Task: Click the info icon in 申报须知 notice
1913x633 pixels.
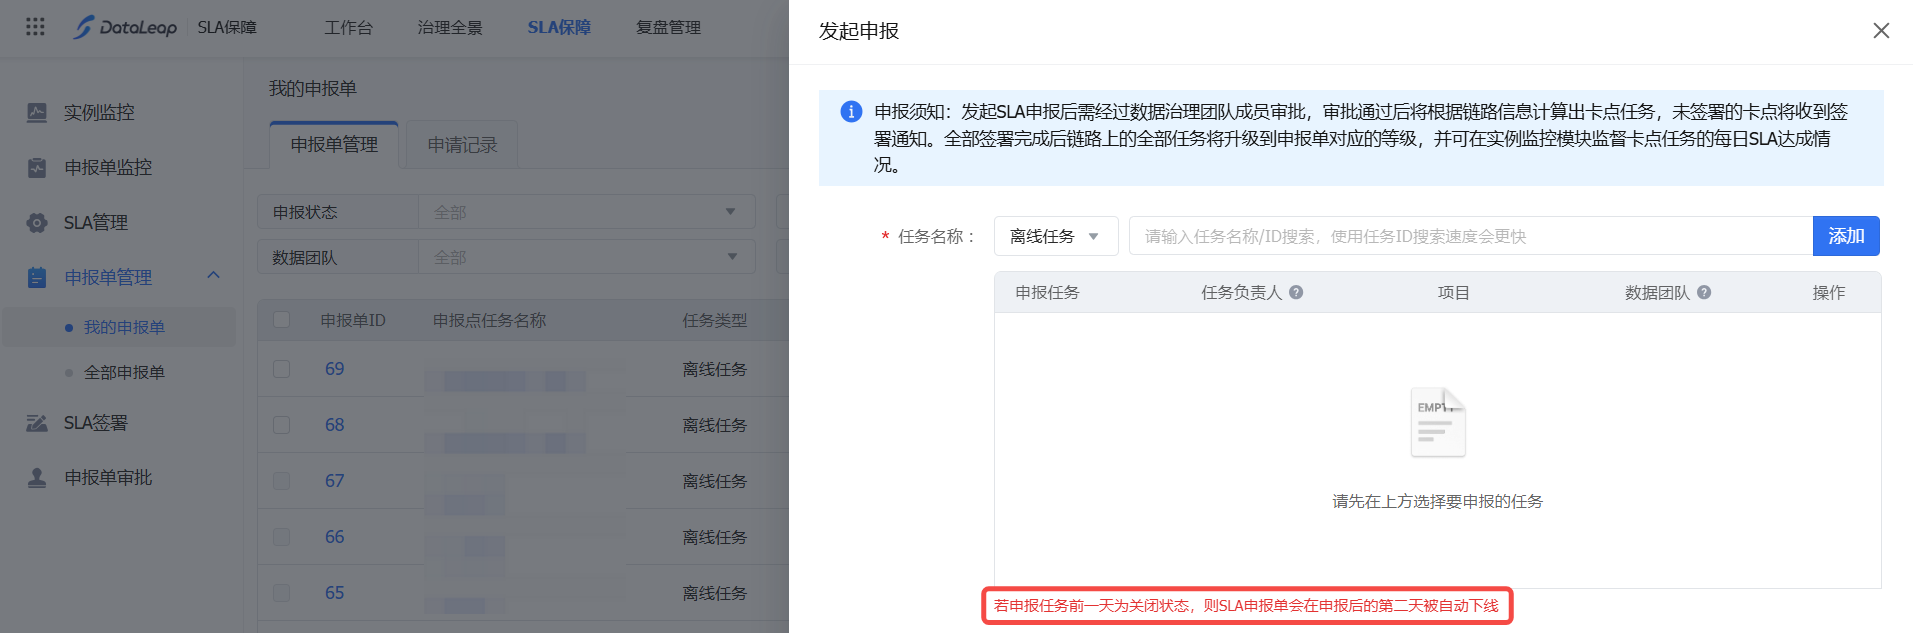Action: coord(851,111)
